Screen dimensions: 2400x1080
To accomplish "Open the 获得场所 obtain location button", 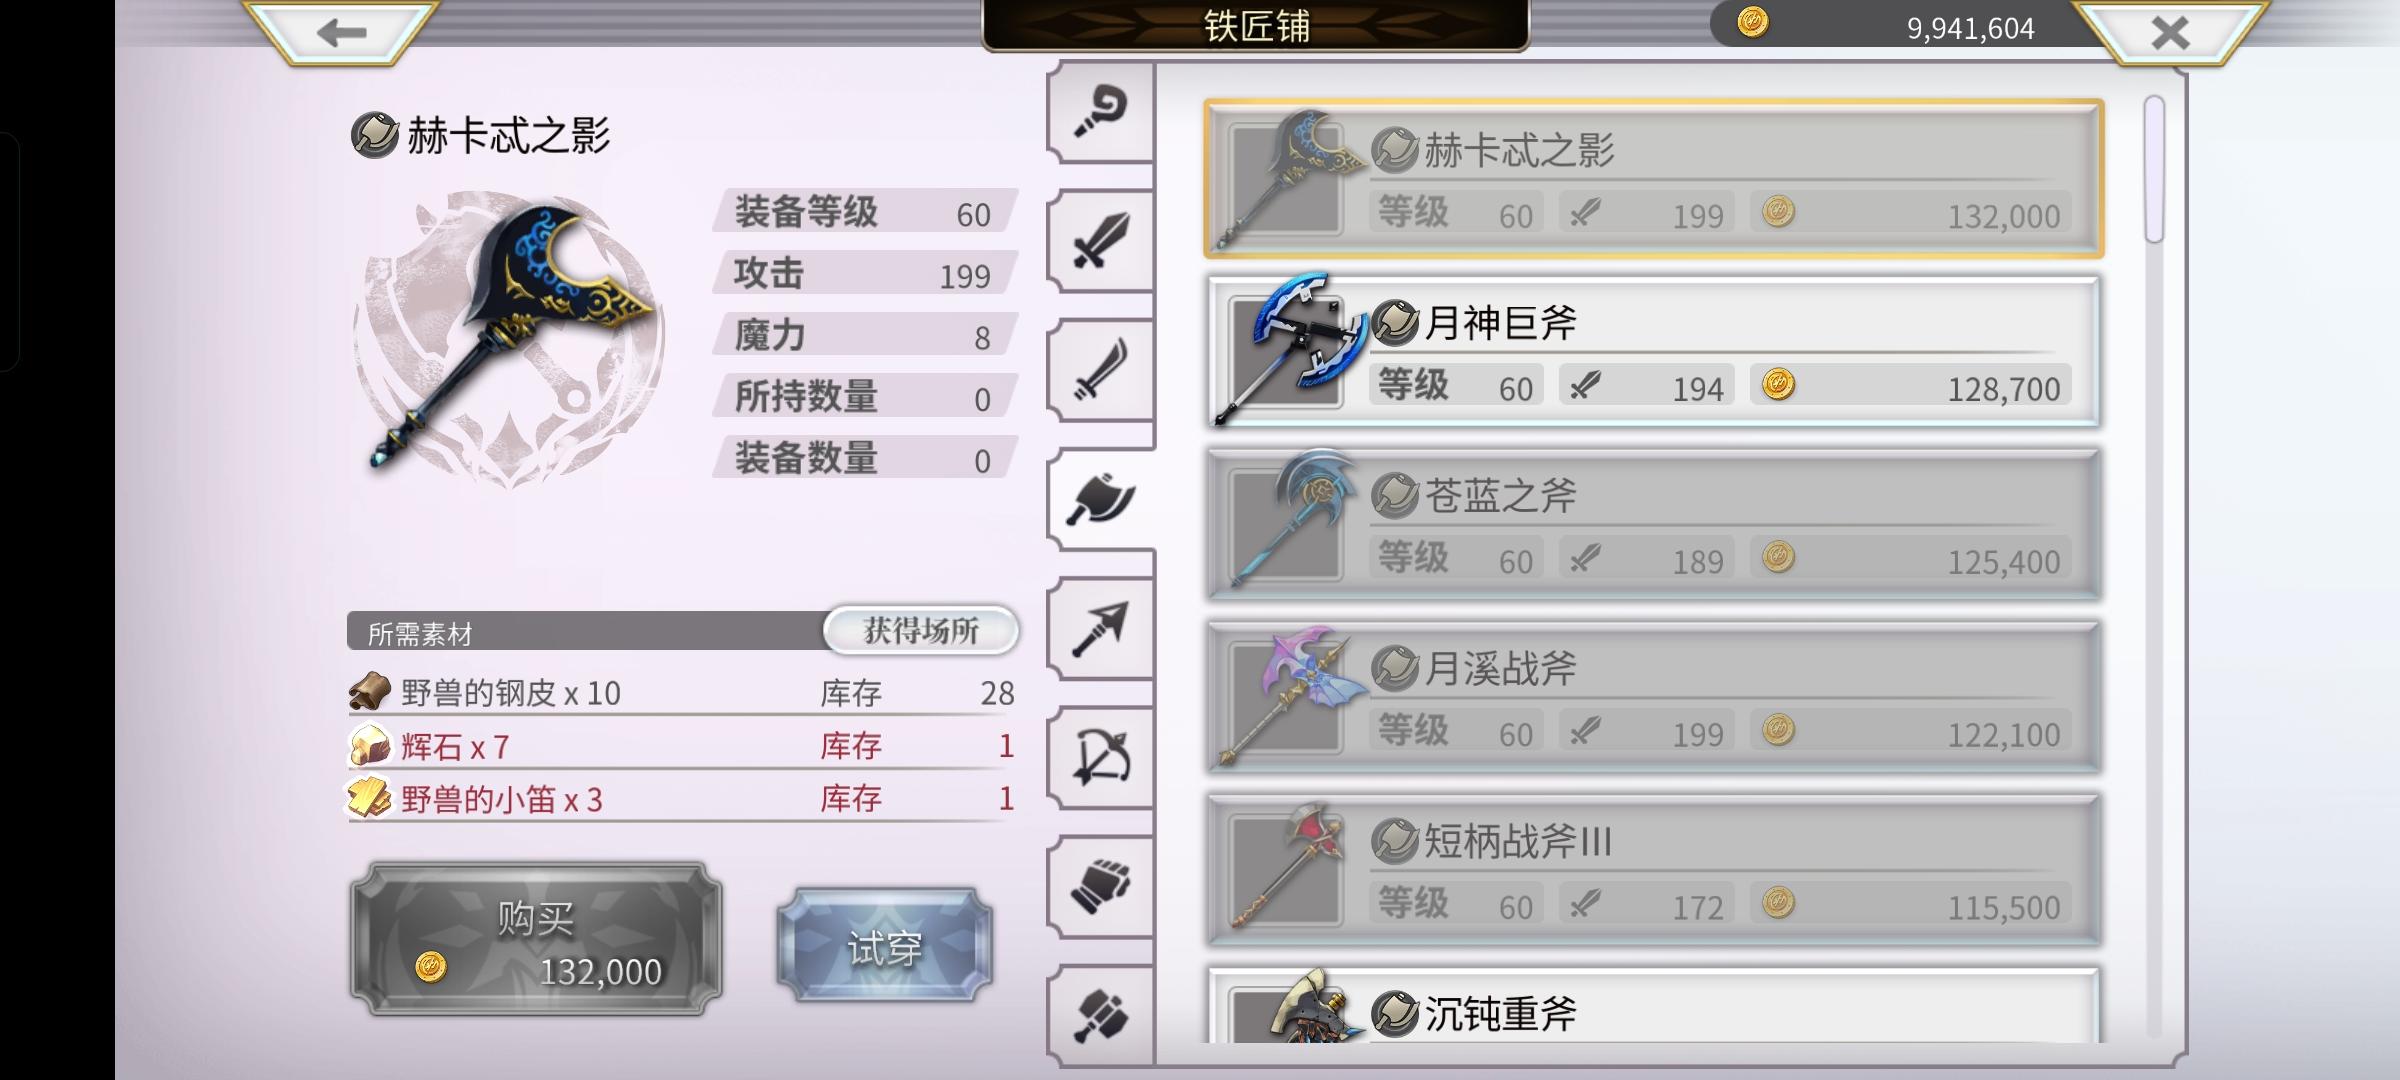I will [921, 631].
